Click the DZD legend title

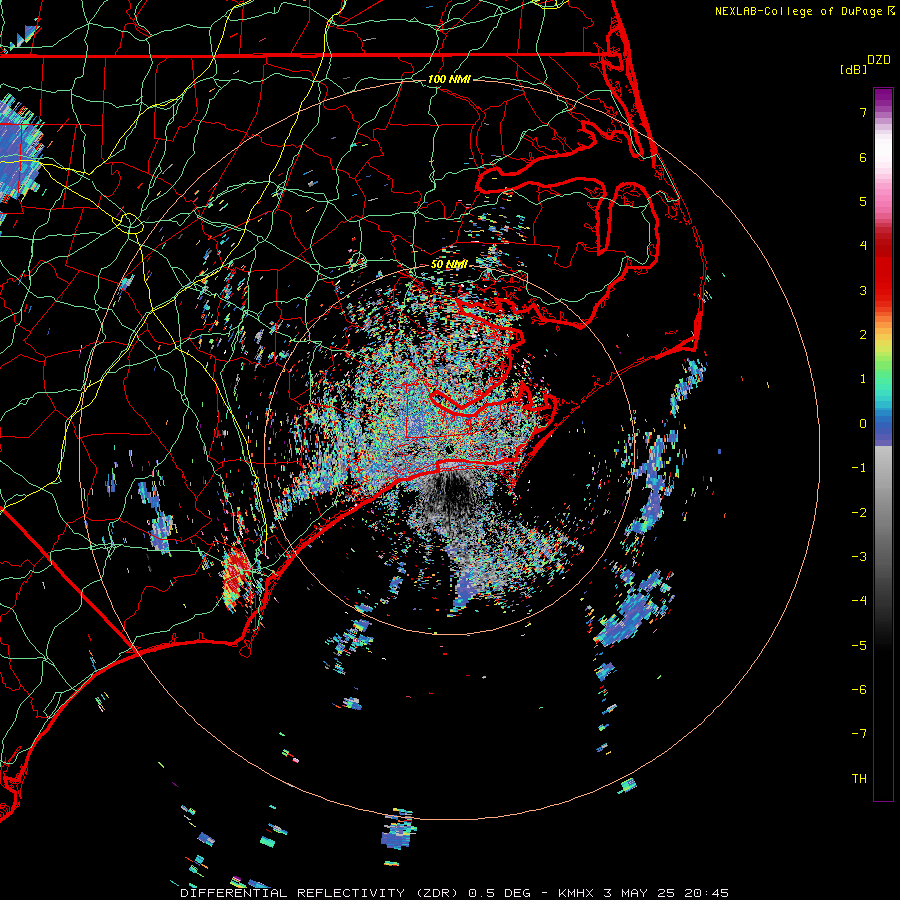[879, 60]
